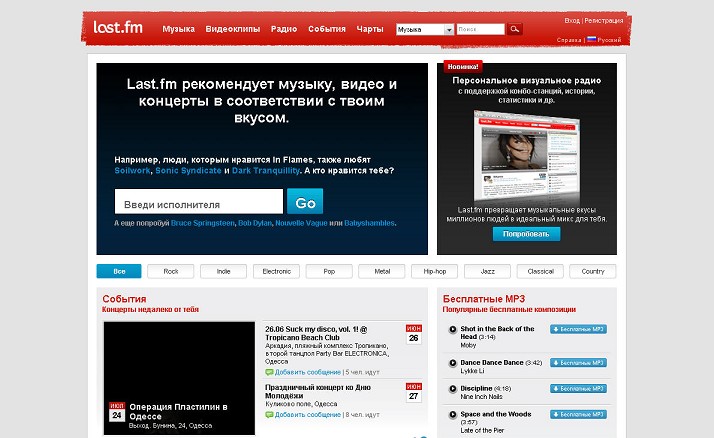Open the 26.06 Suck my disco event title

tap(316, 333)
